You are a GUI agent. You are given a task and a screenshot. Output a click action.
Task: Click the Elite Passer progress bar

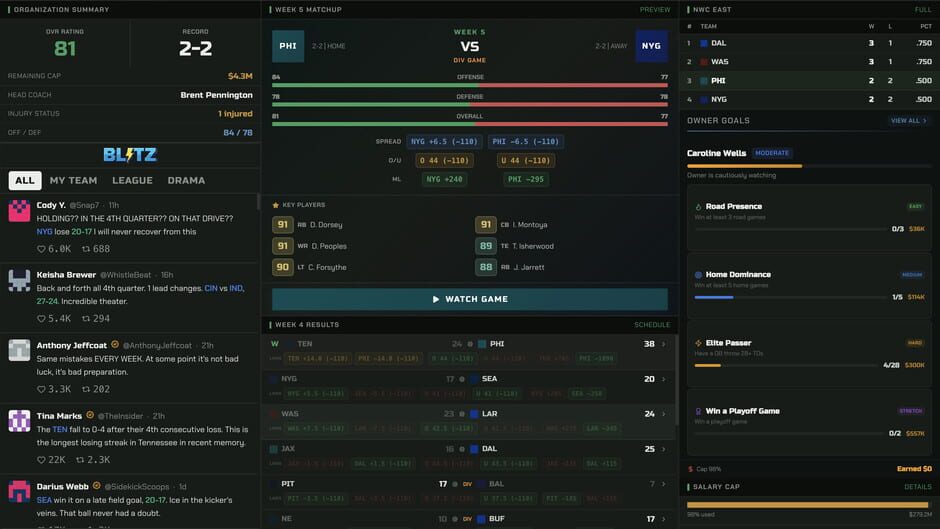point(785,365)
